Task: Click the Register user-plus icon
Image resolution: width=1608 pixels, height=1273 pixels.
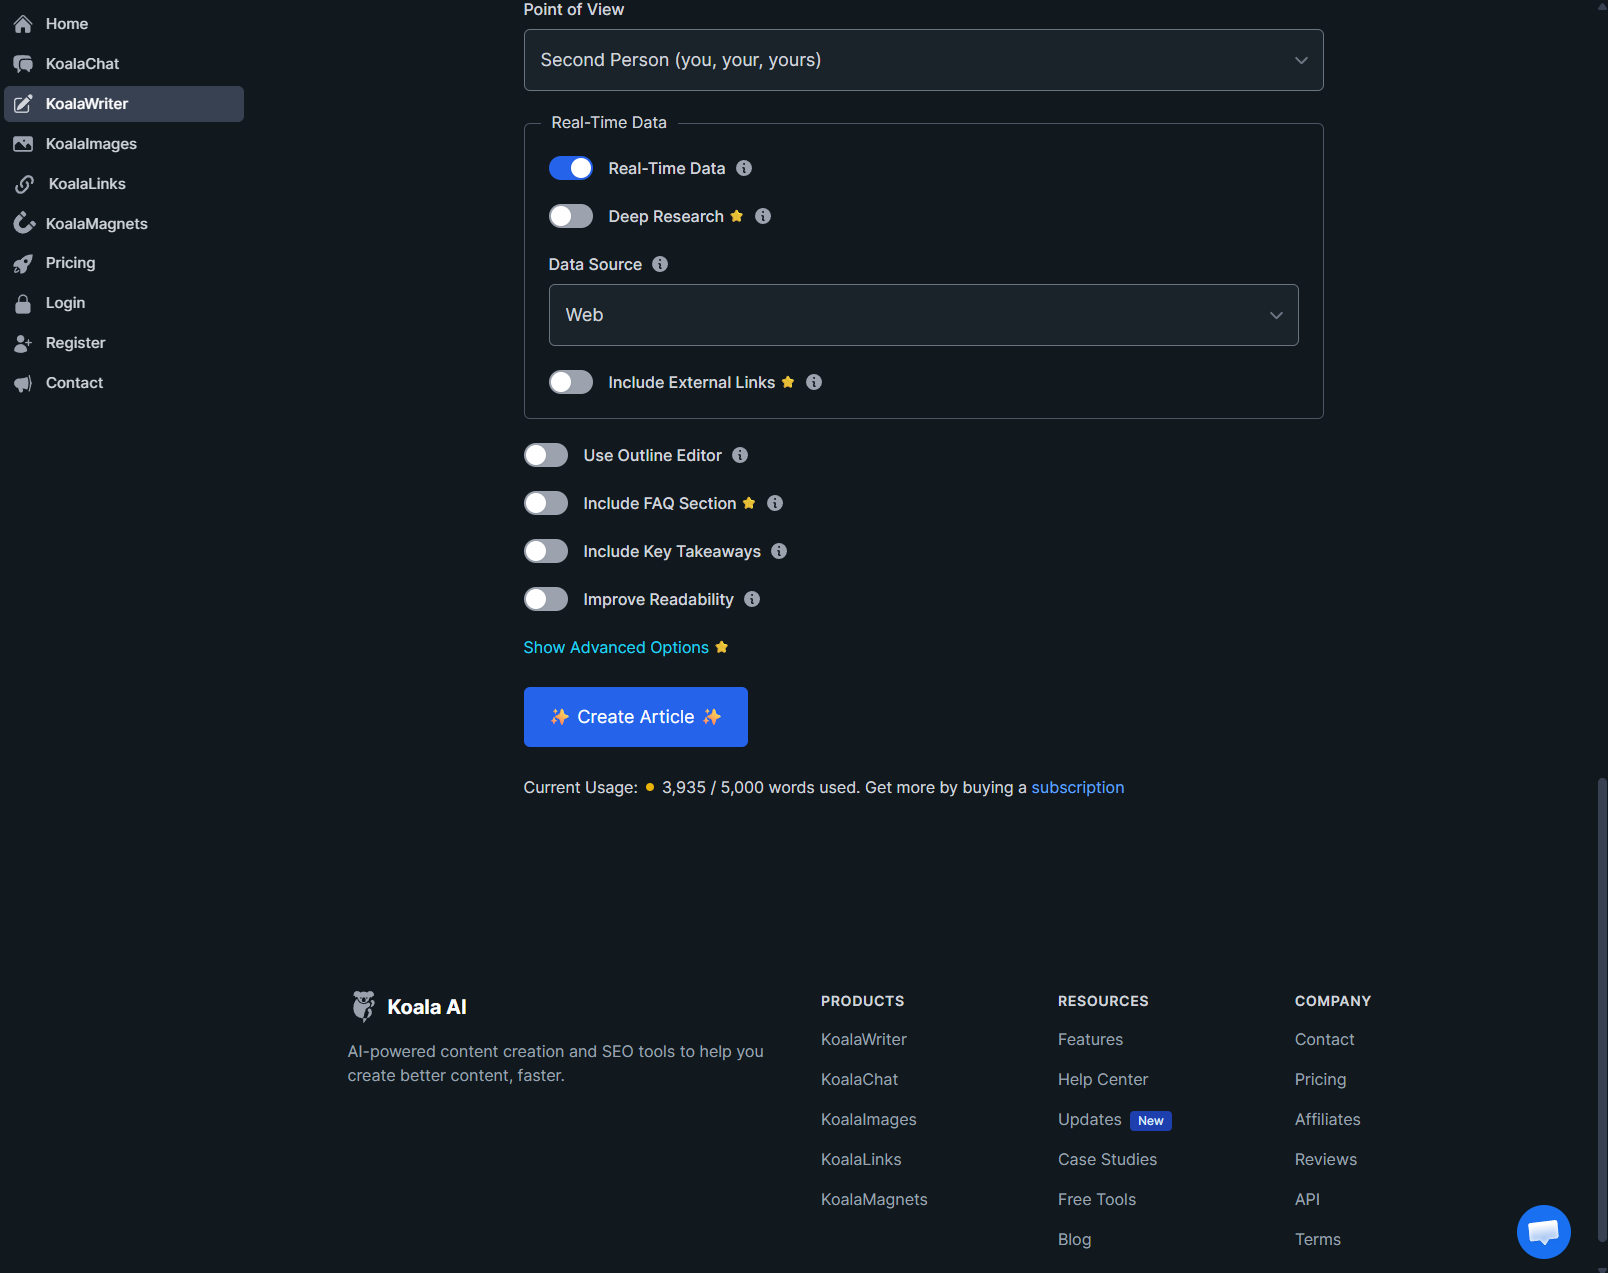Action: click(x=23, y=343)
